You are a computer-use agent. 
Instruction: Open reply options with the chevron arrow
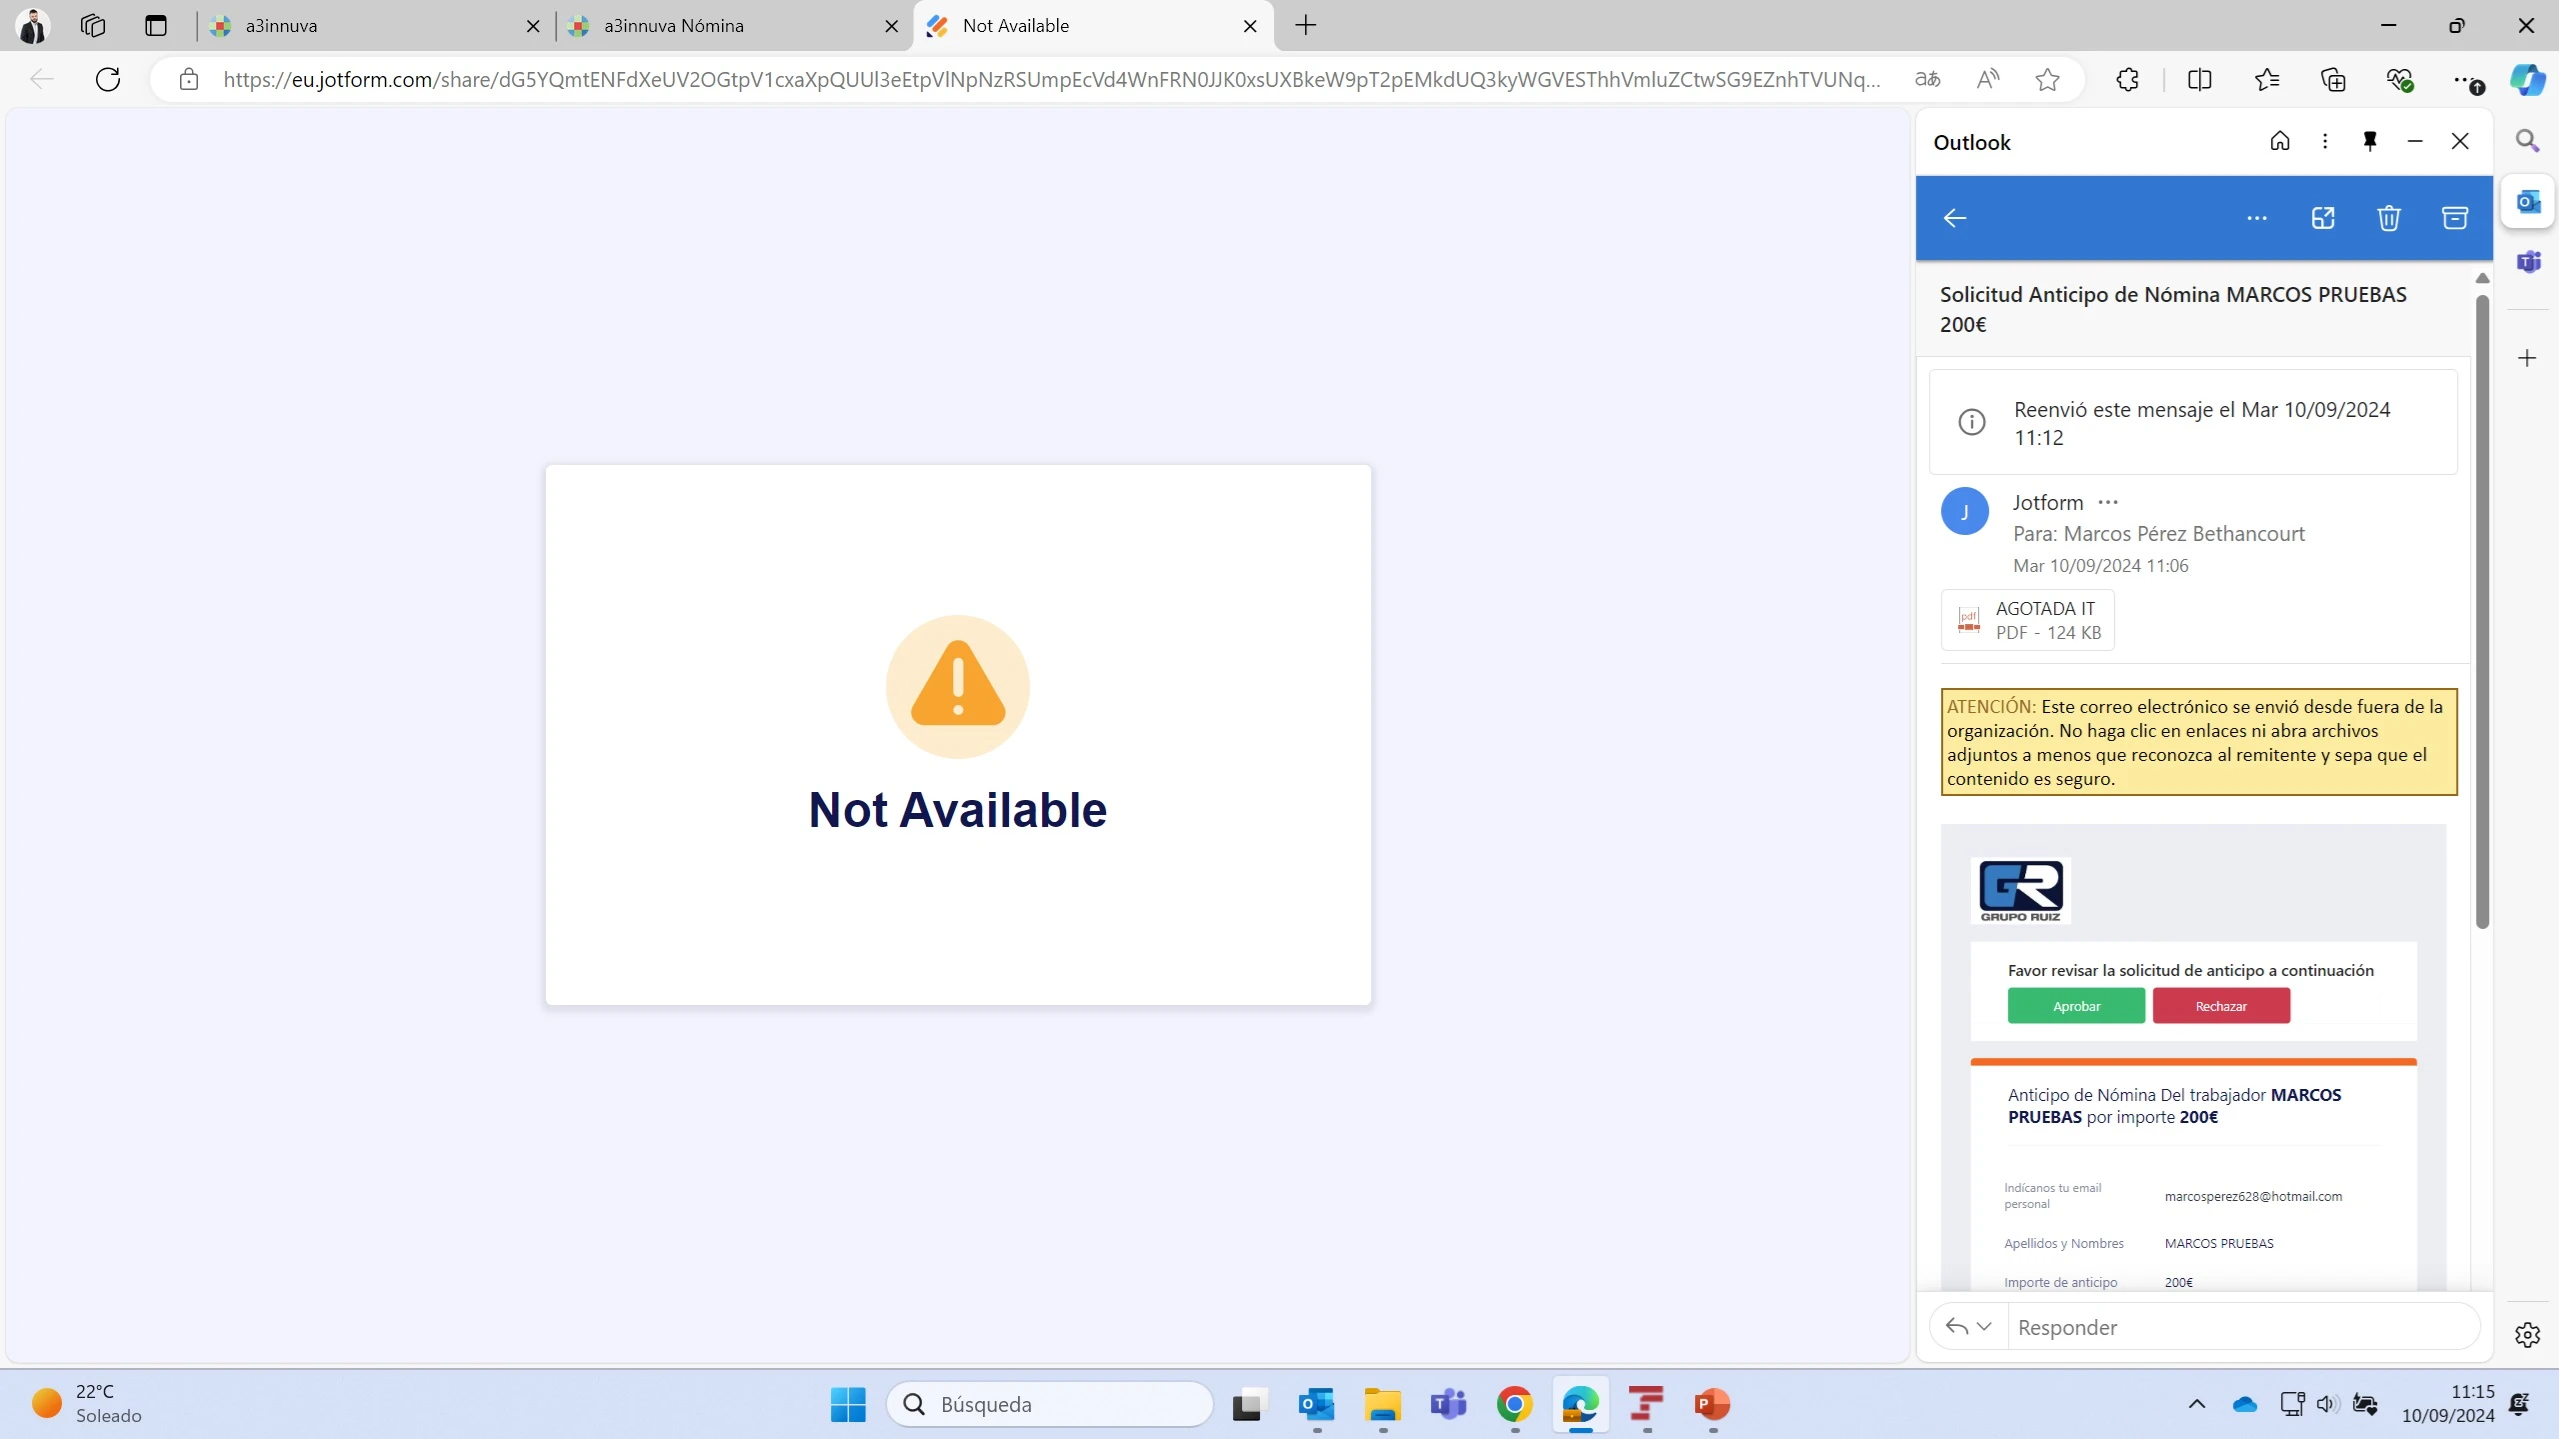coord(1984,1326)
